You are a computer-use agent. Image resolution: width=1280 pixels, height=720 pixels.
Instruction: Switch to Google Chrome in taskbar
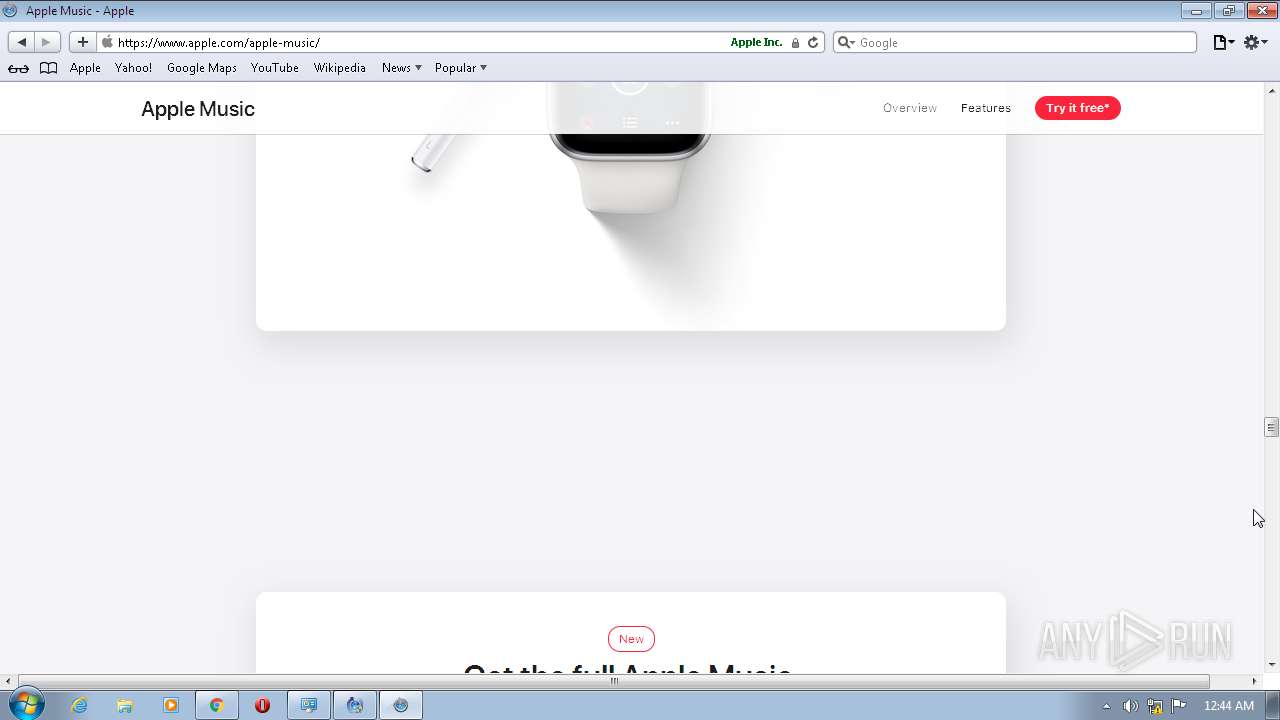coord(216,706)
